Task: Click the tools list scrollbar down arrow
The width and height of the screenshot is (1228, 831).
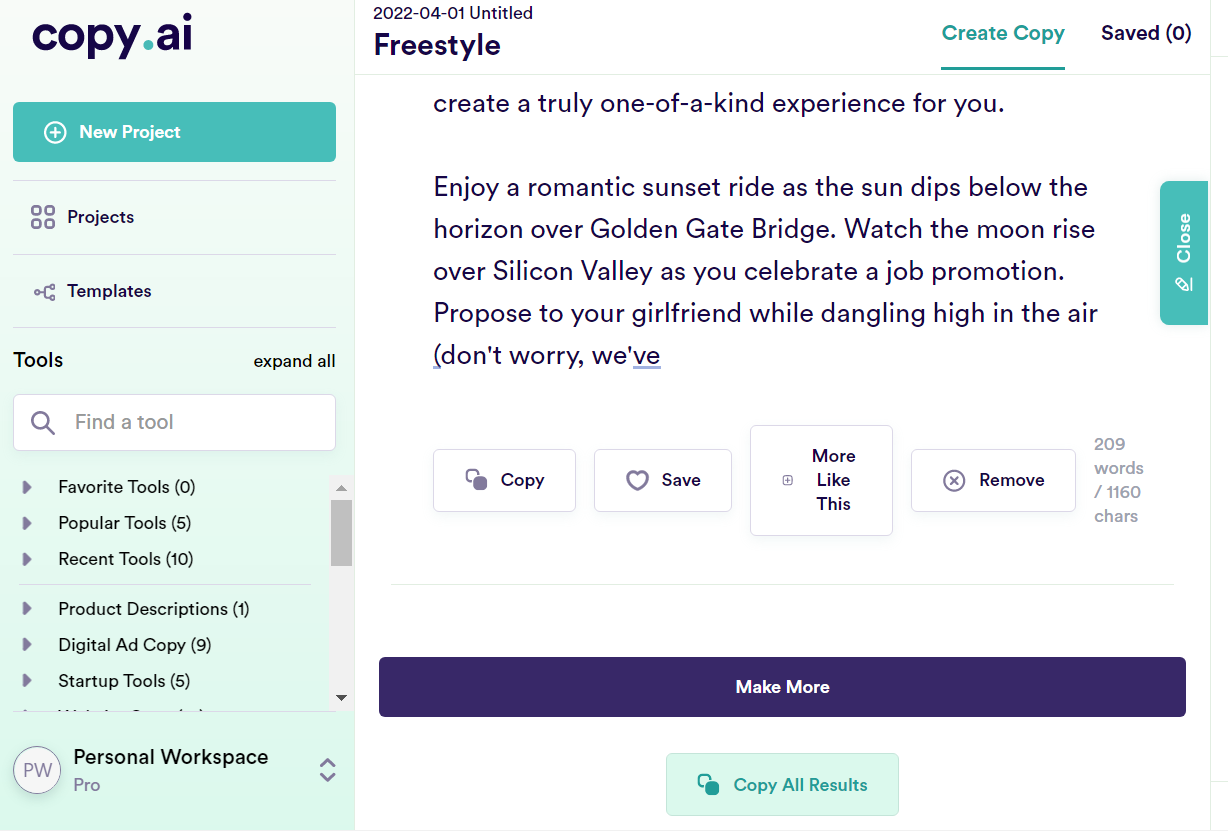Action: (x=341, y=697)
